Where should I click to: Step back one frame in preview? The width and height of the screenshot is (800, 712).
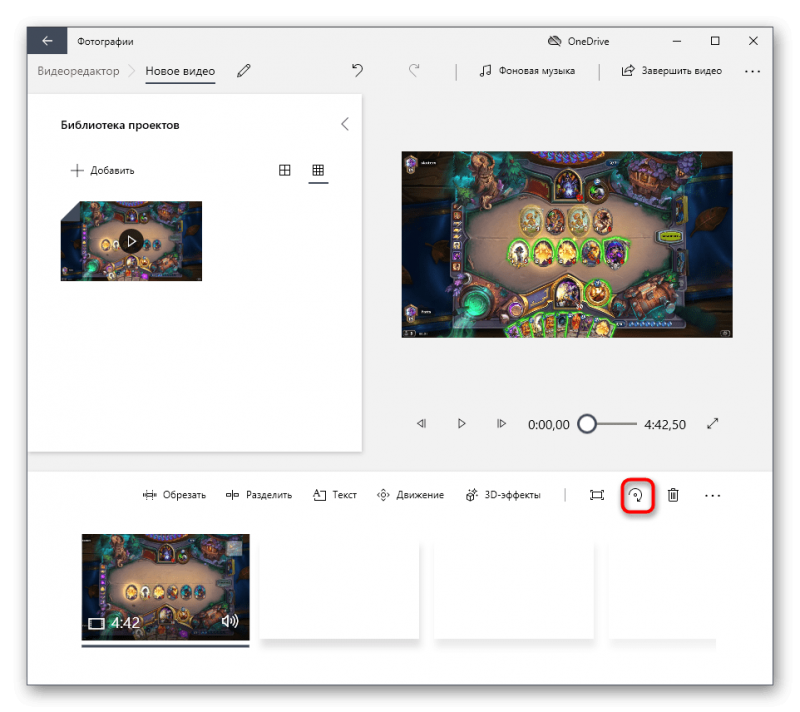coord(421,423)
